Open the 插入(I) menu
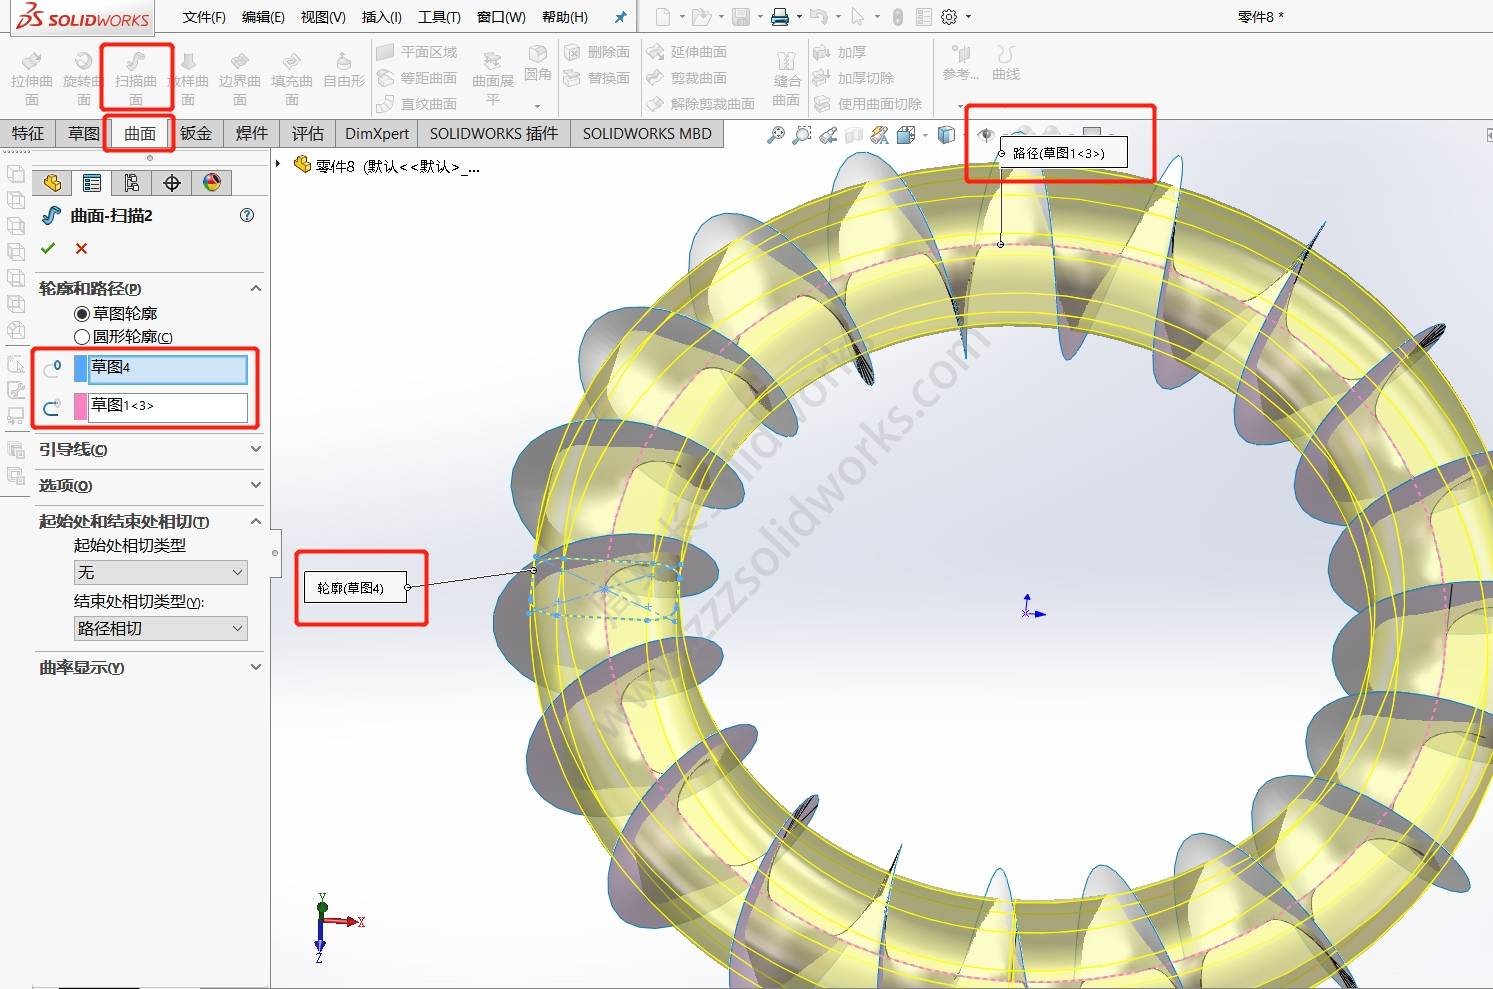The height and width of the screenshot is (989, 1493). 381,17
